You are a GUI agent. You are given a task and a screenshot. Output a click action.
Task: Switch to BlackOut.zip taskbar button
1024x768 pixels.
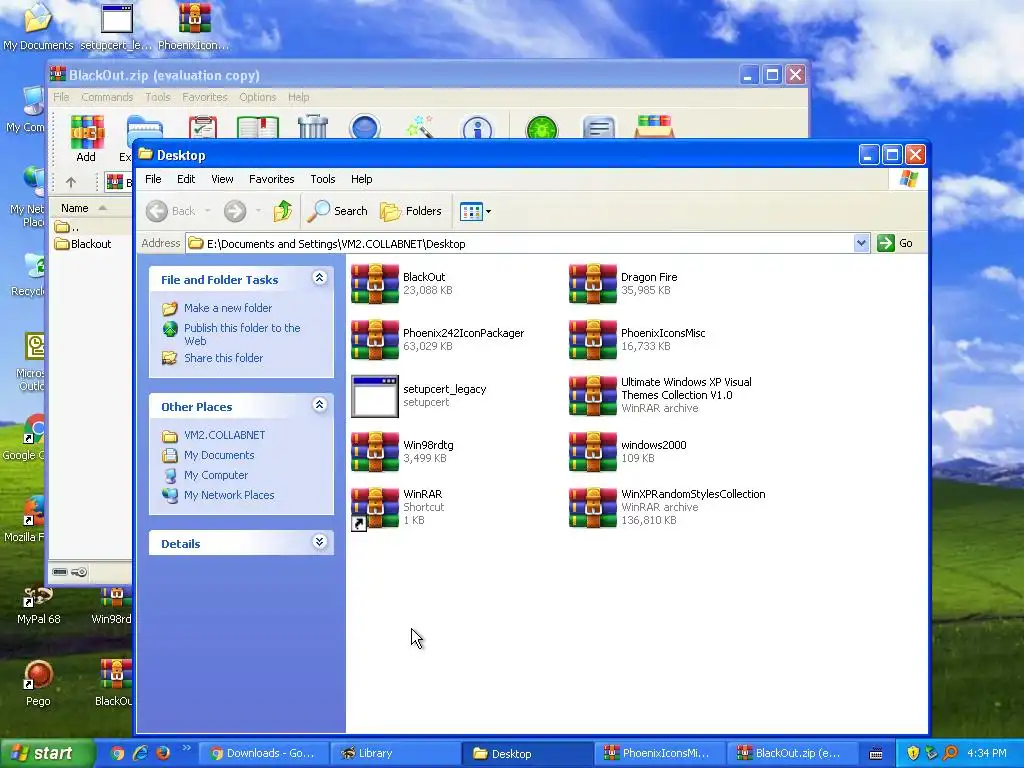(x=791, y=754)
